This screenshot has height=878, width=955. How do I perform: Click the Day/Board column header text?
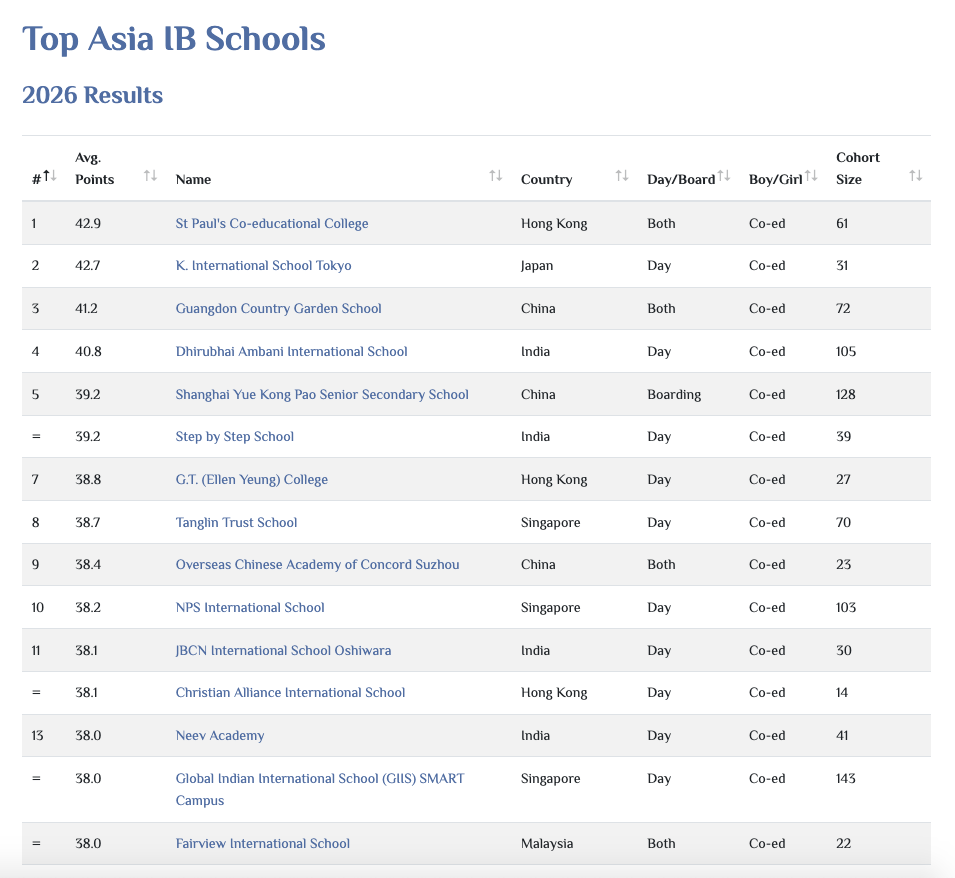(681, 180)
